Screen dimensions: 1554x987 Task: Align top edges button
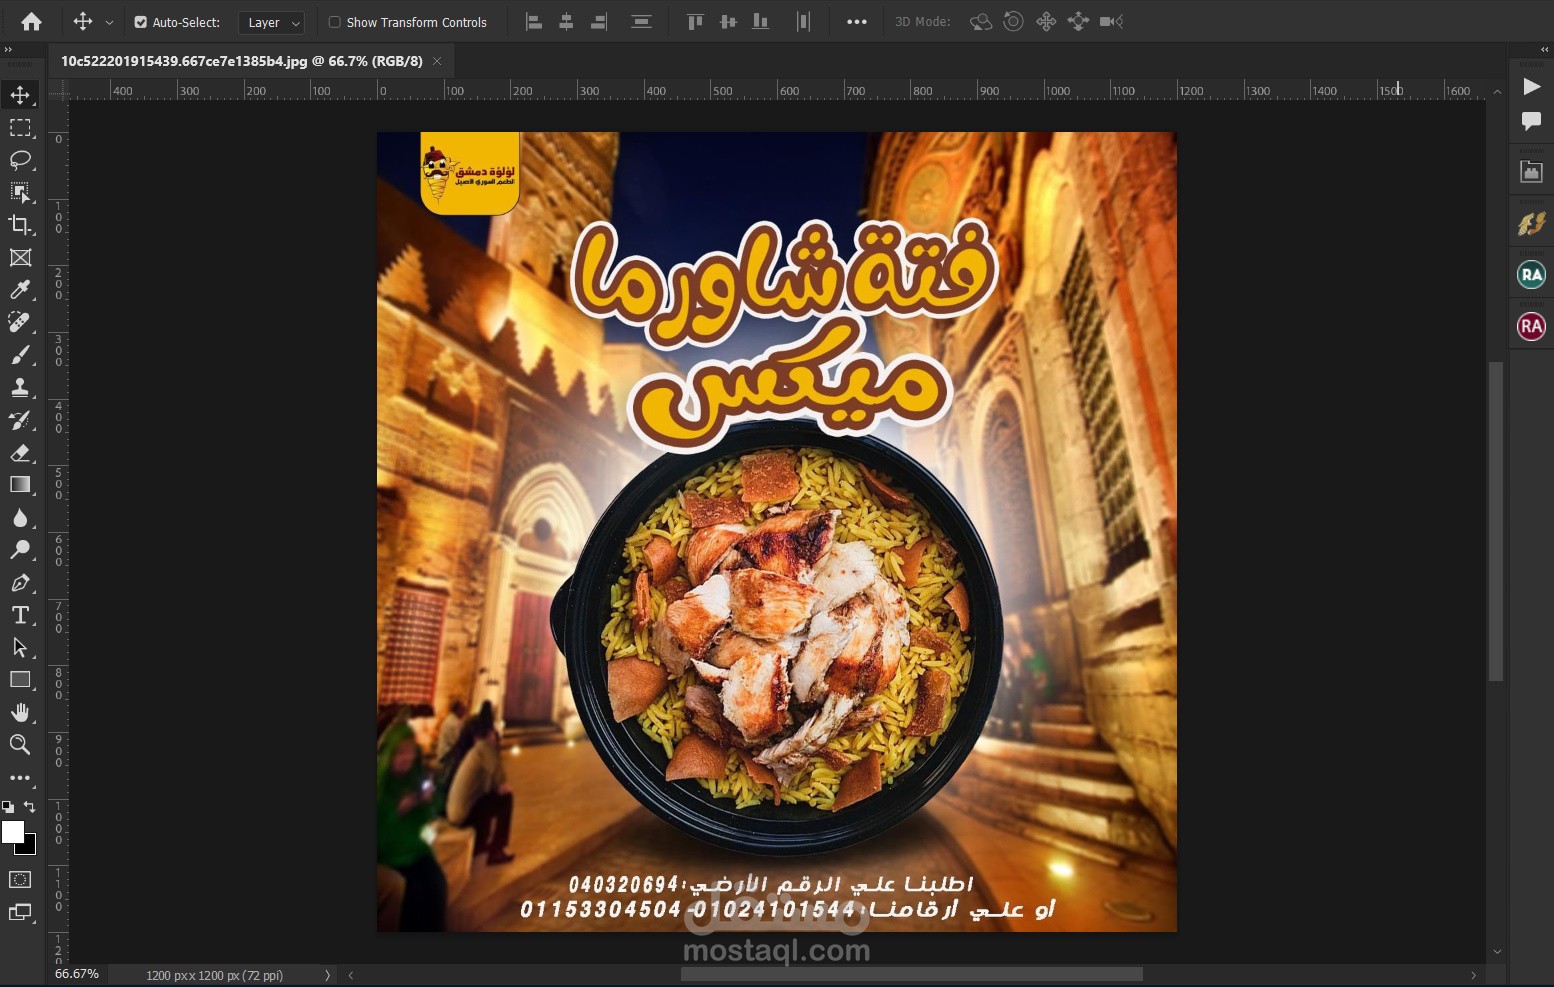[x=695, y=21]
